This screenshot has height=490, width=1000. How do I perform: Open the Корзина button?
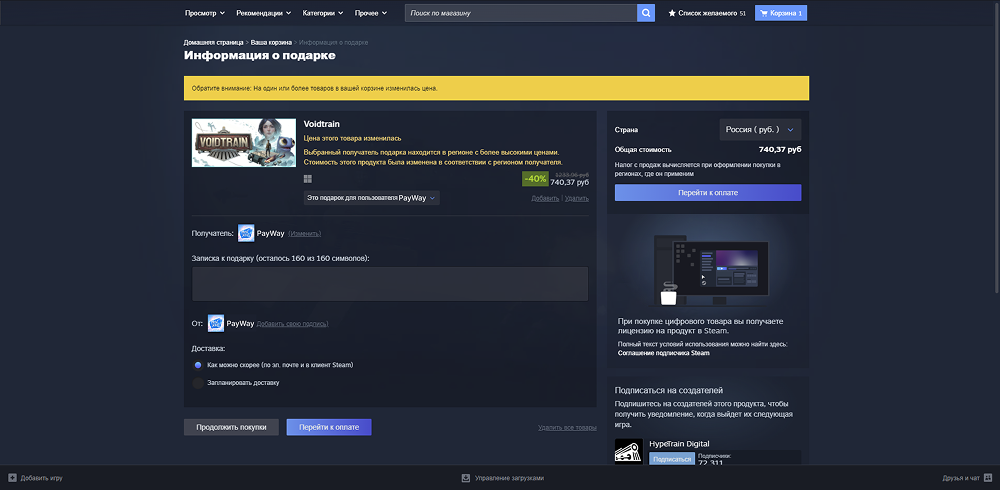coord(781,13)
